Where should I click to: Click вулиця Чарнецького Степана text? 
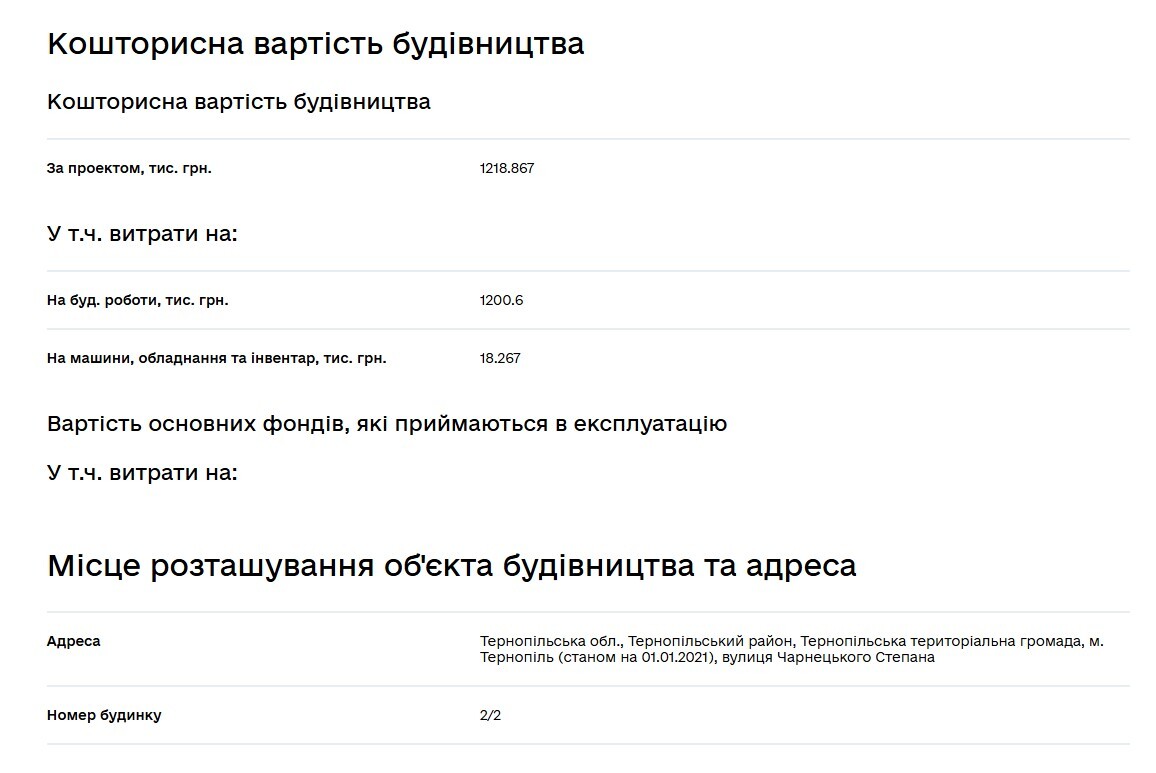(x=855, y=657)
